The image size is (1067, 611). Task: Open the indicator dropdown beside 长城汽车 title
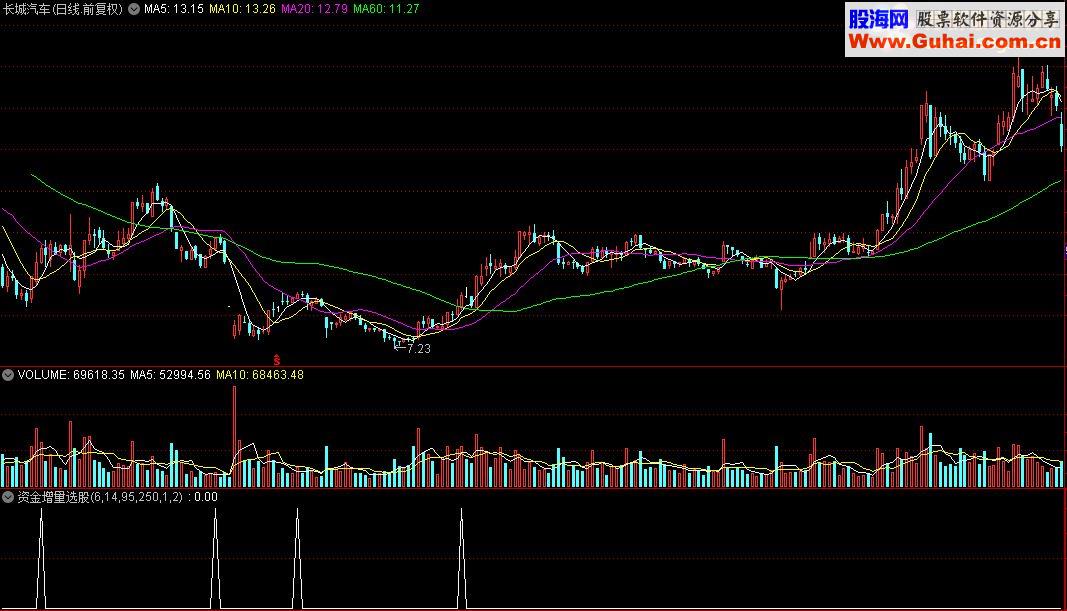pyautogui.click(x=134, y=9)
